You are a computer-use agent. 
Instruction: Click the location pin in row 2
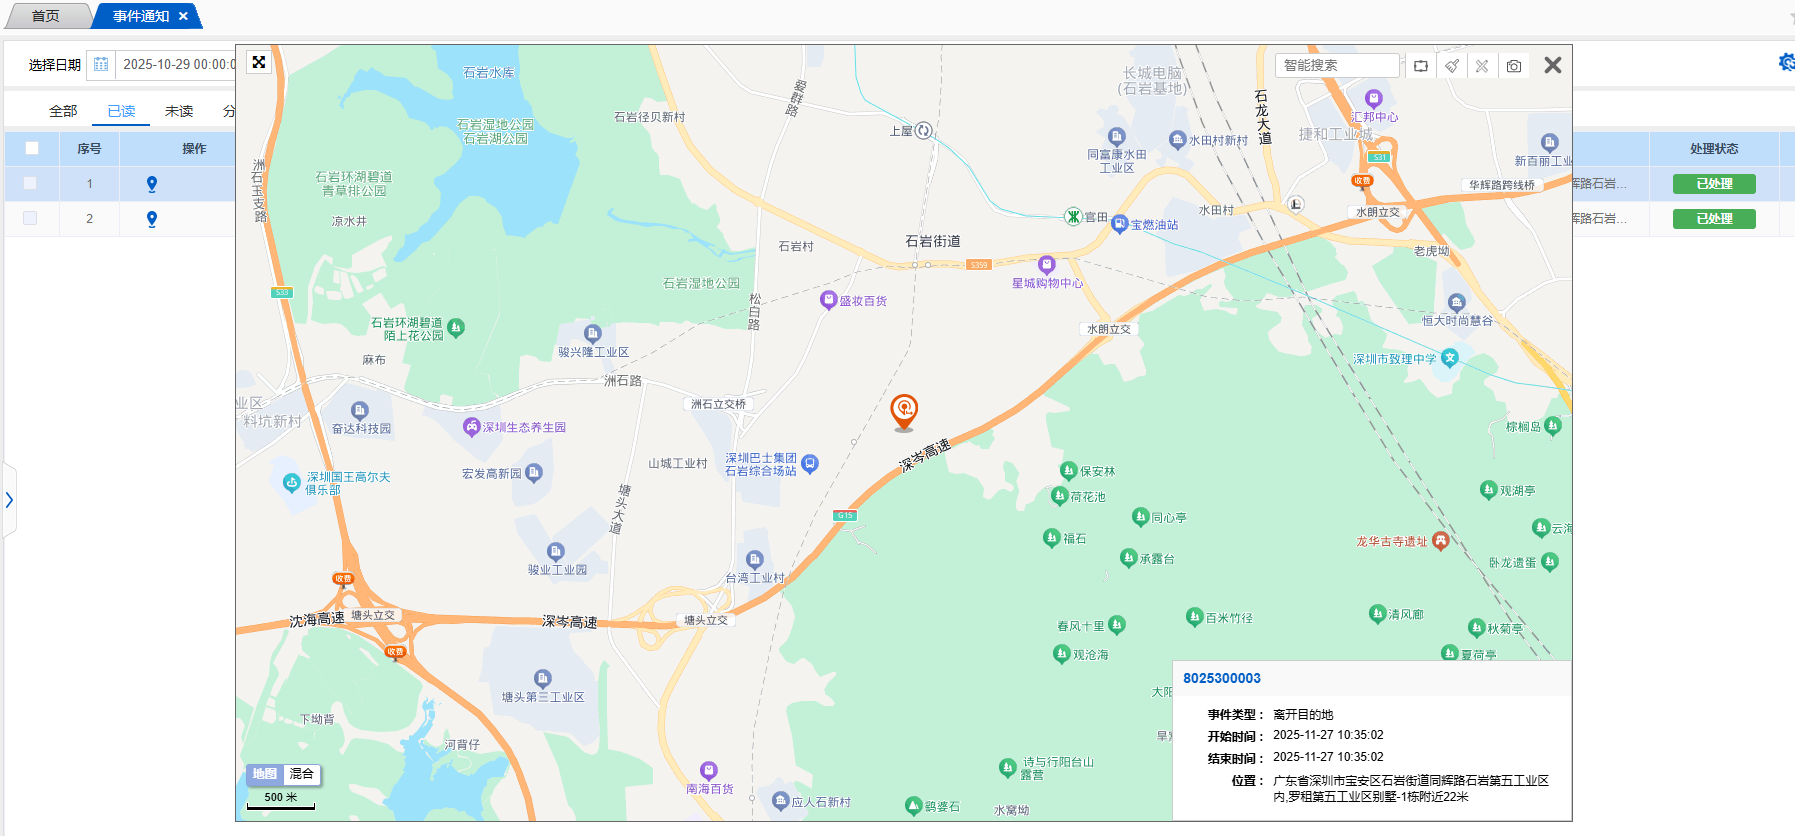click(152, 219)
